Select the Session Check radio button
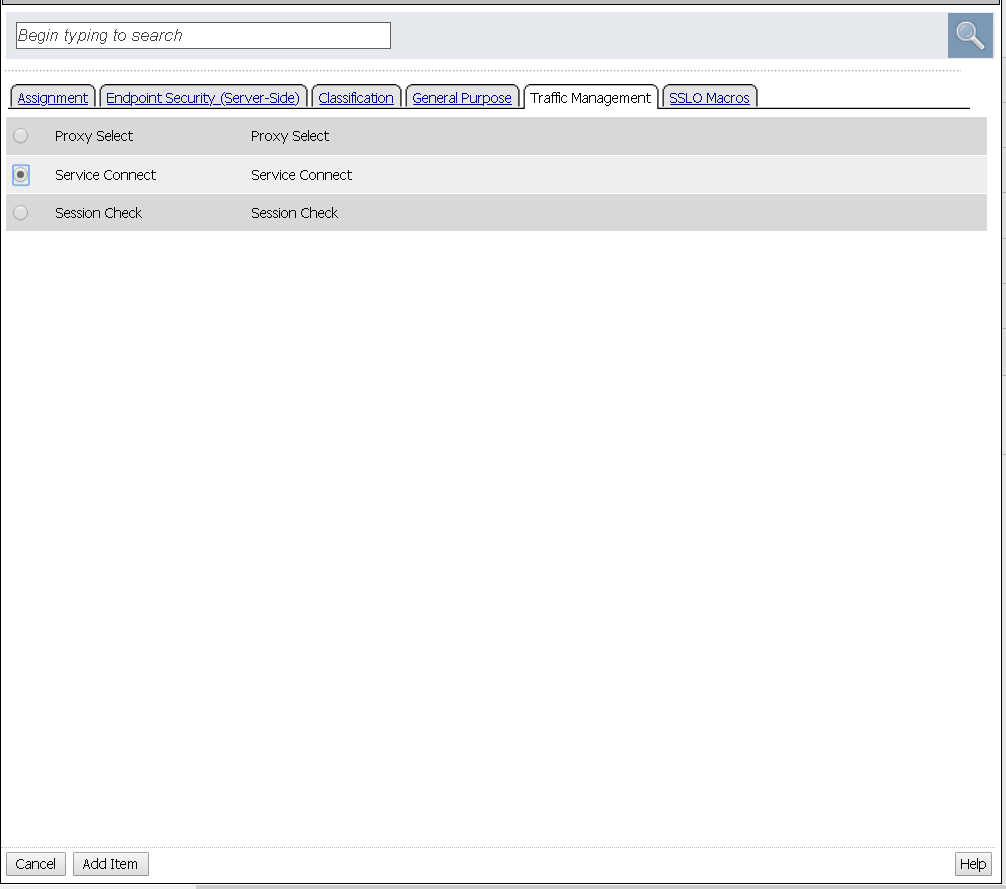1006x889 pixels. pyautogui.click(x=21, y=213)
